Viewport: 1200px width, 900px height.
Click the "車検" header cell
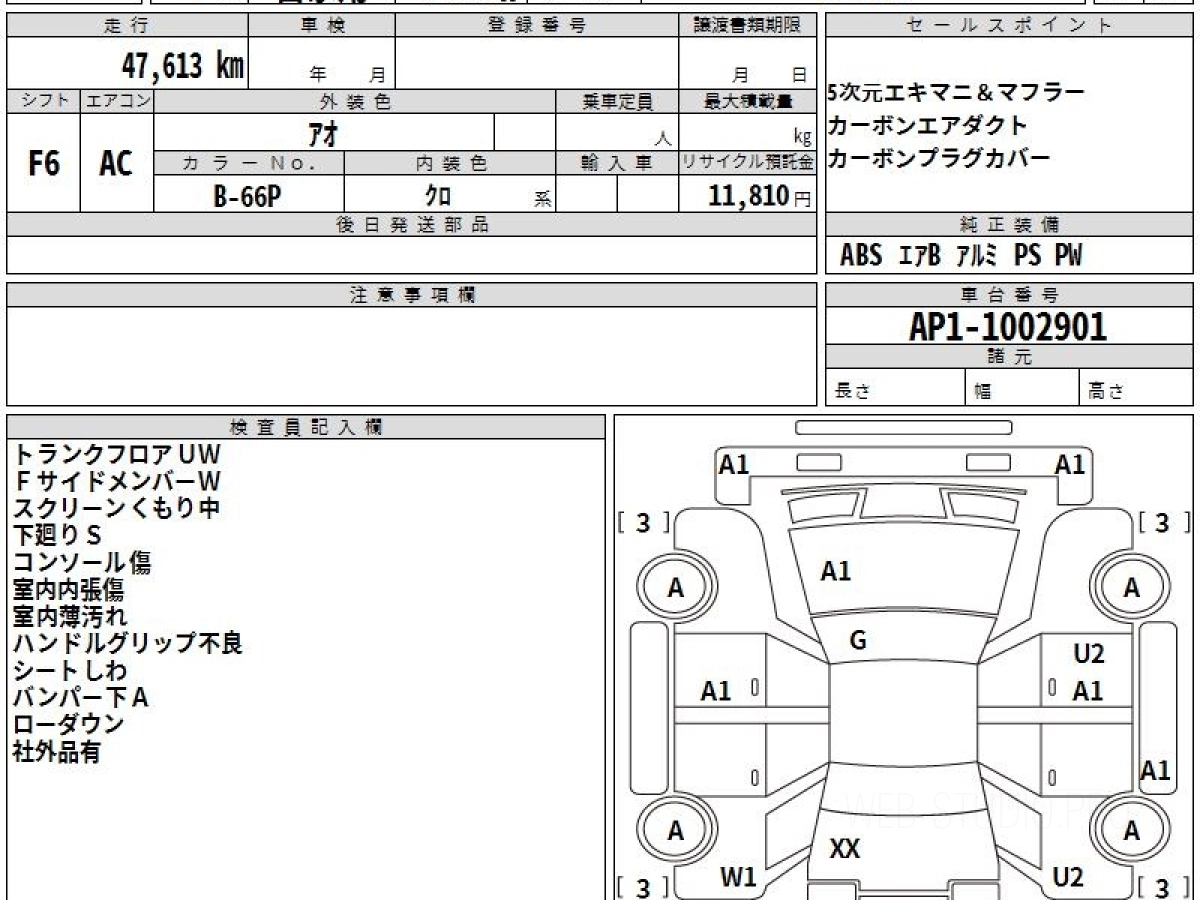point(322,26)
